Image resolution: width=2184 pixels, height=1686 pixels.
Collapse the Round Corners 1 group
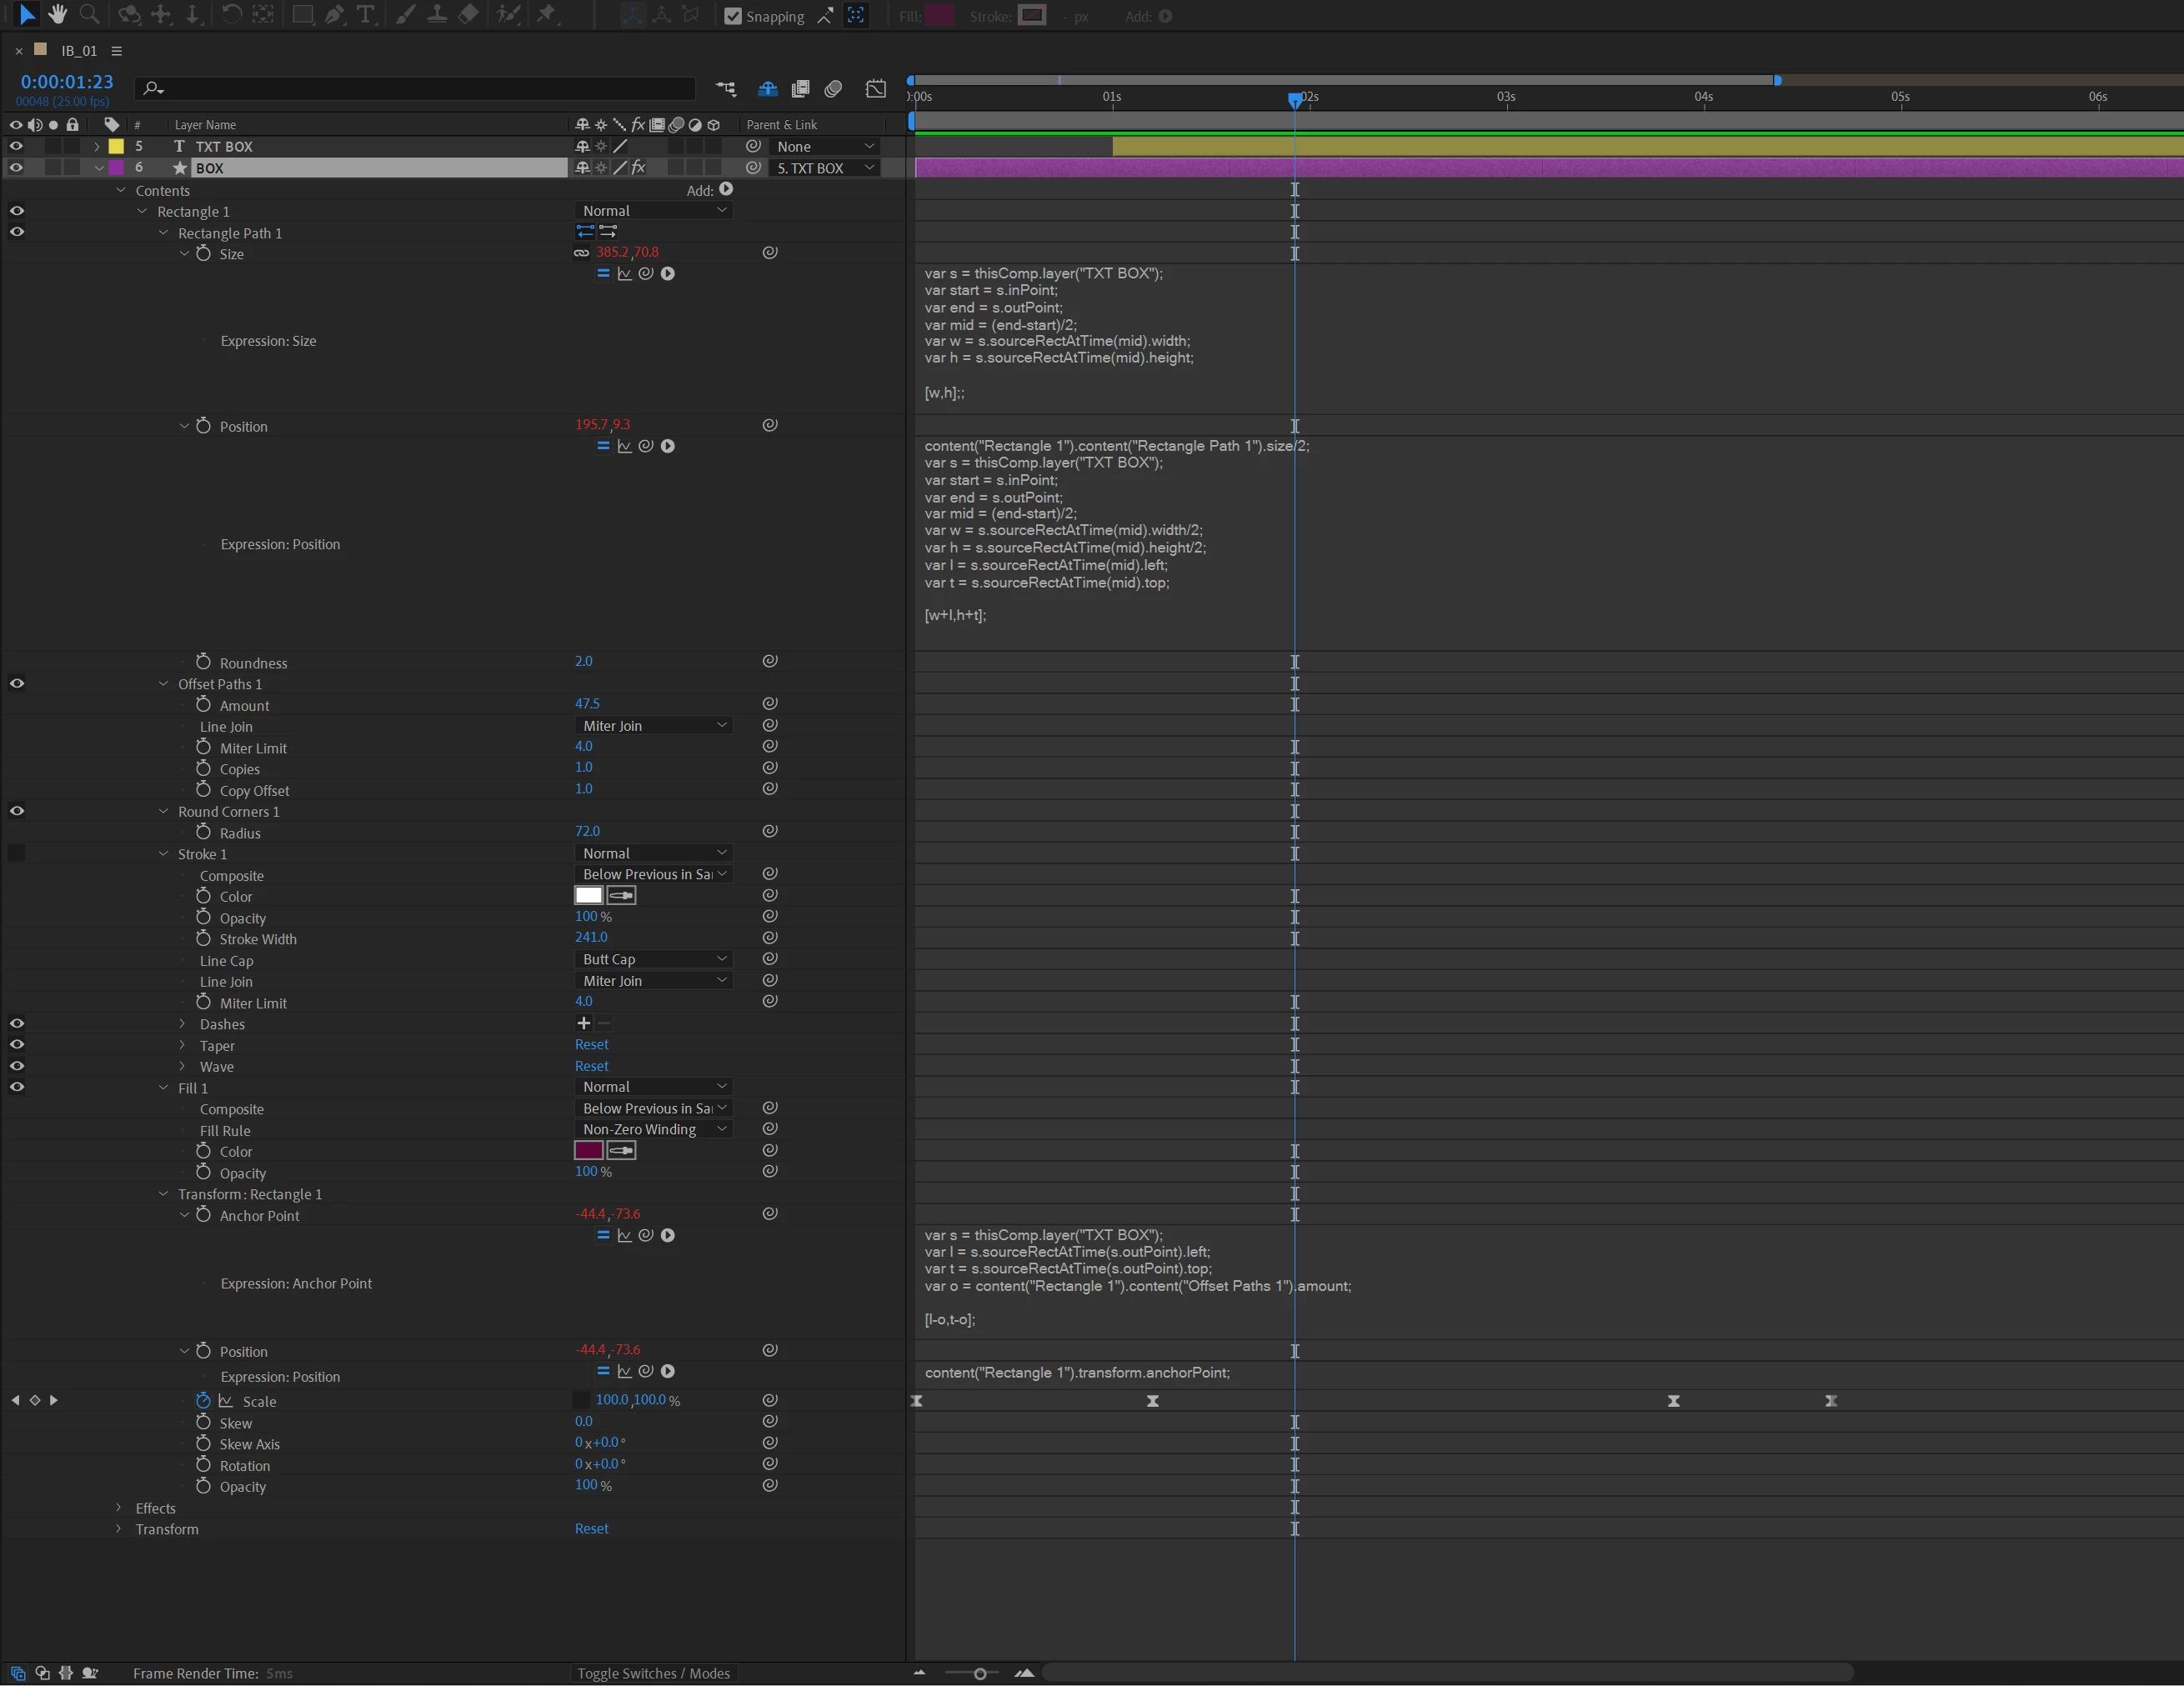(163, 811)
